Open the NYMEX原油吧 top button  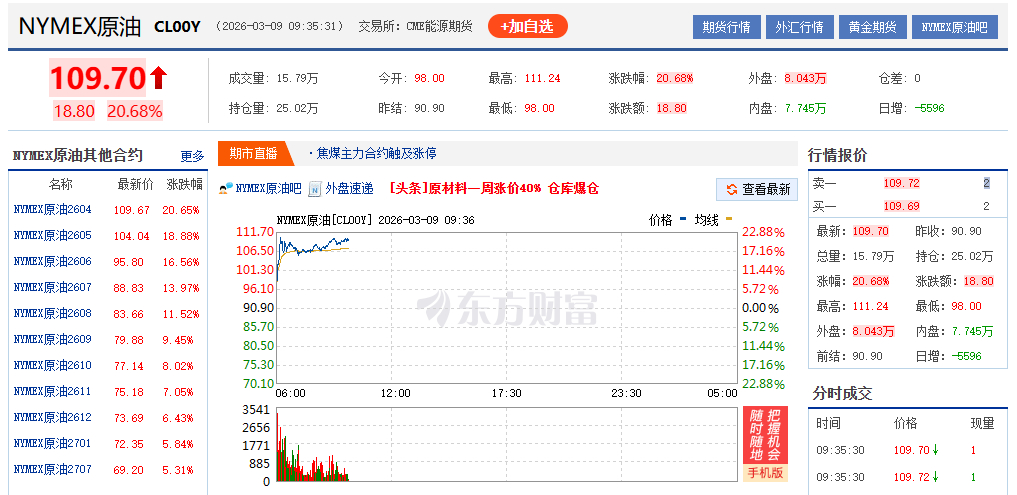[x=955, y=27]
